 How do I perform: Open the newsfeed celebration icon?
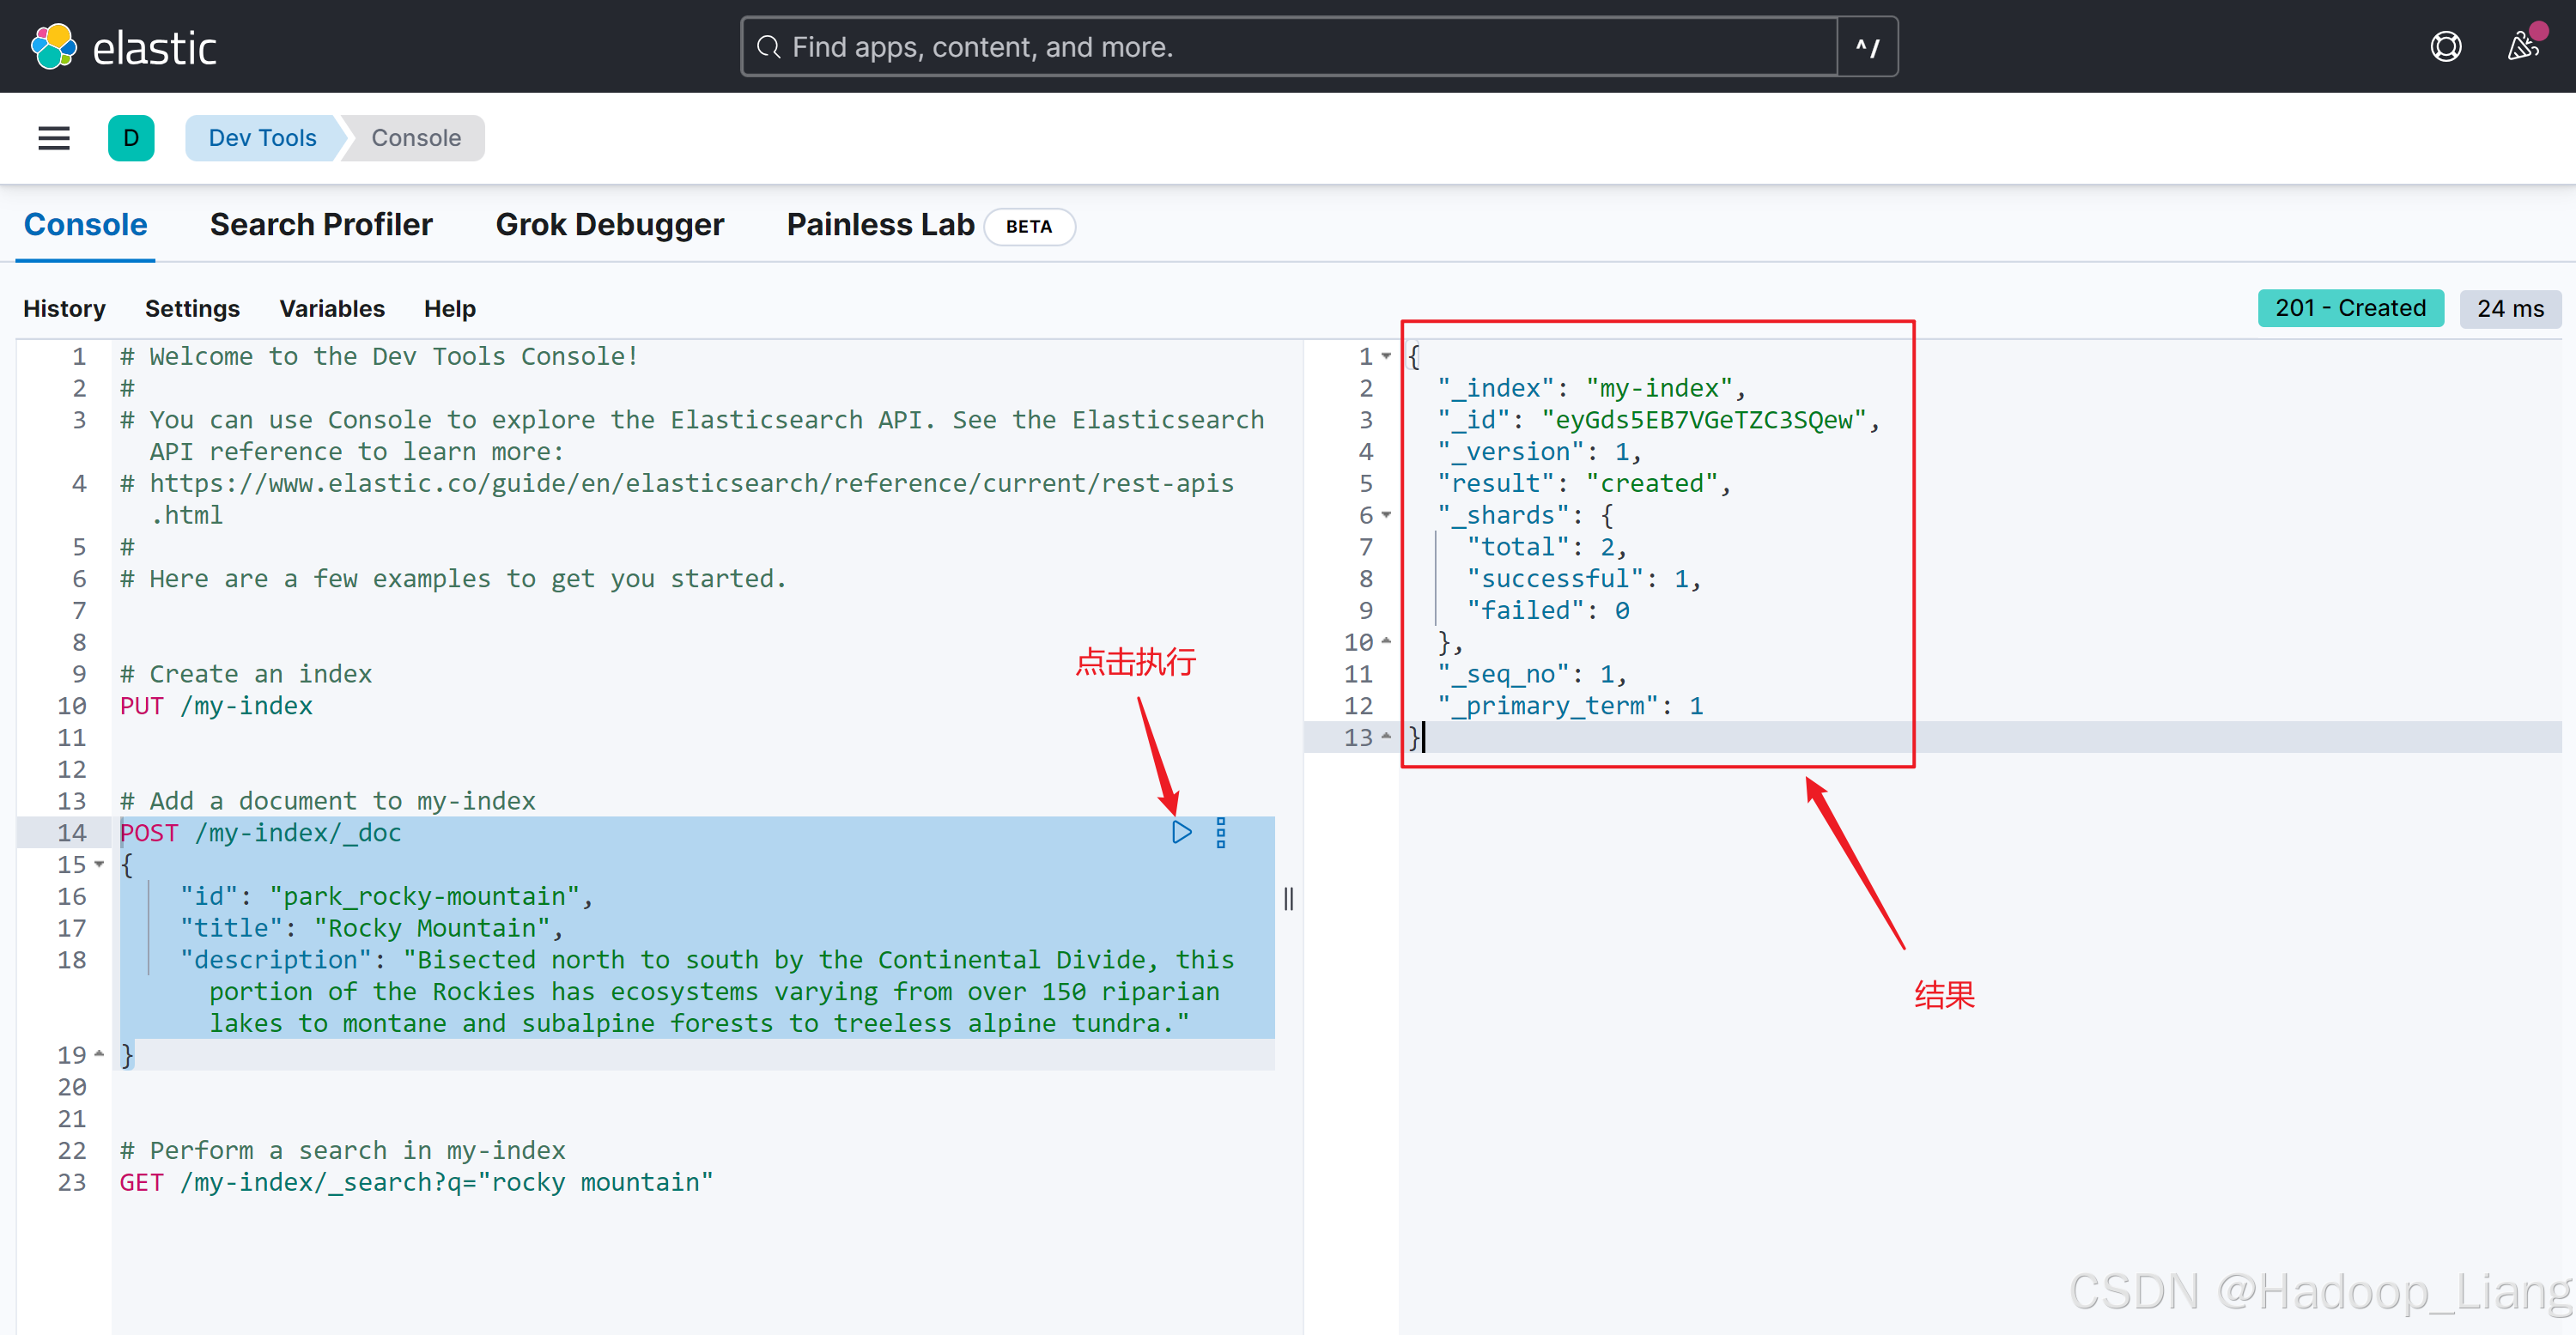click(x=2523, y=47)
